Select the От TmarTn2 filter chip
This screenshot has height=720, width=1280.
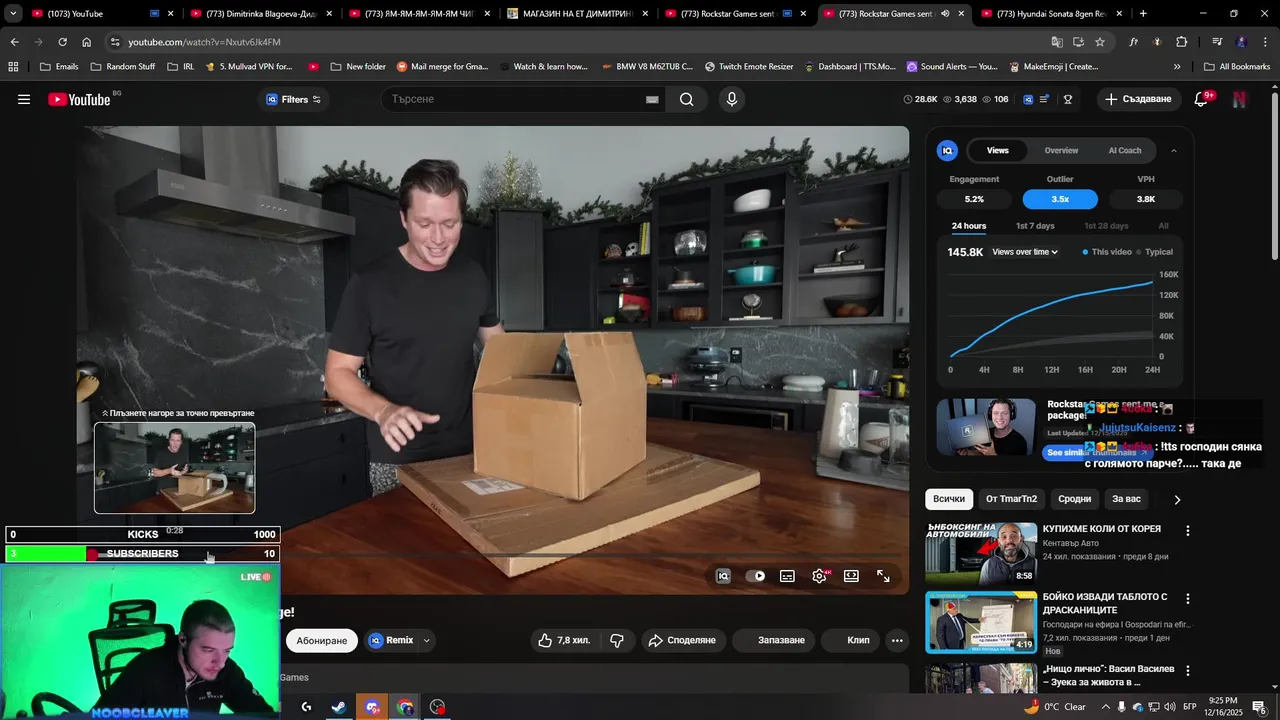[x=1011, y=499]
